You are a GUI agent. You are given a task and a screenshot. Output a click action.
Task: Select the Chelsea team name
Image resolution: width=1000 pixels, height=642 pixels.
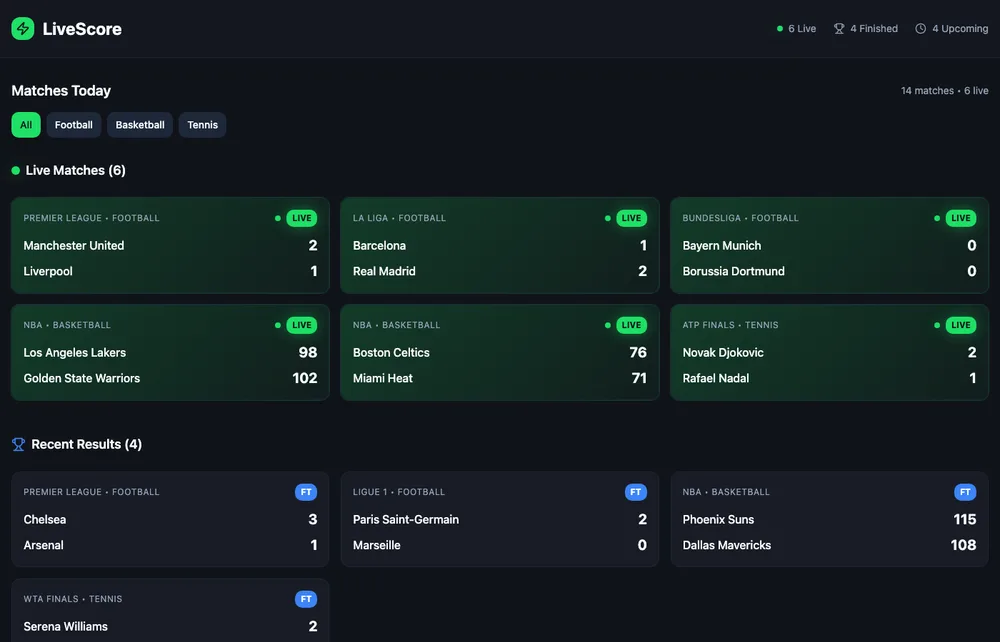(45, 520)
